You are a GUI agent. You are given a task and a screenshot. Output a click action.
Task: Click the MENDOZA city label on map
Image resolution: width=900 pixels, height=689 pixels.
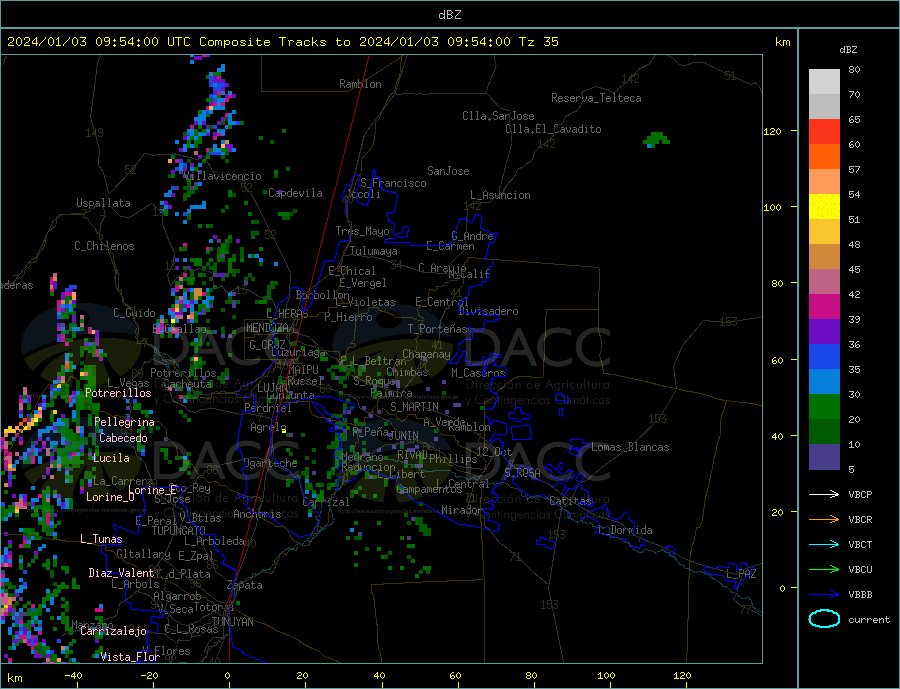point(267,328)
